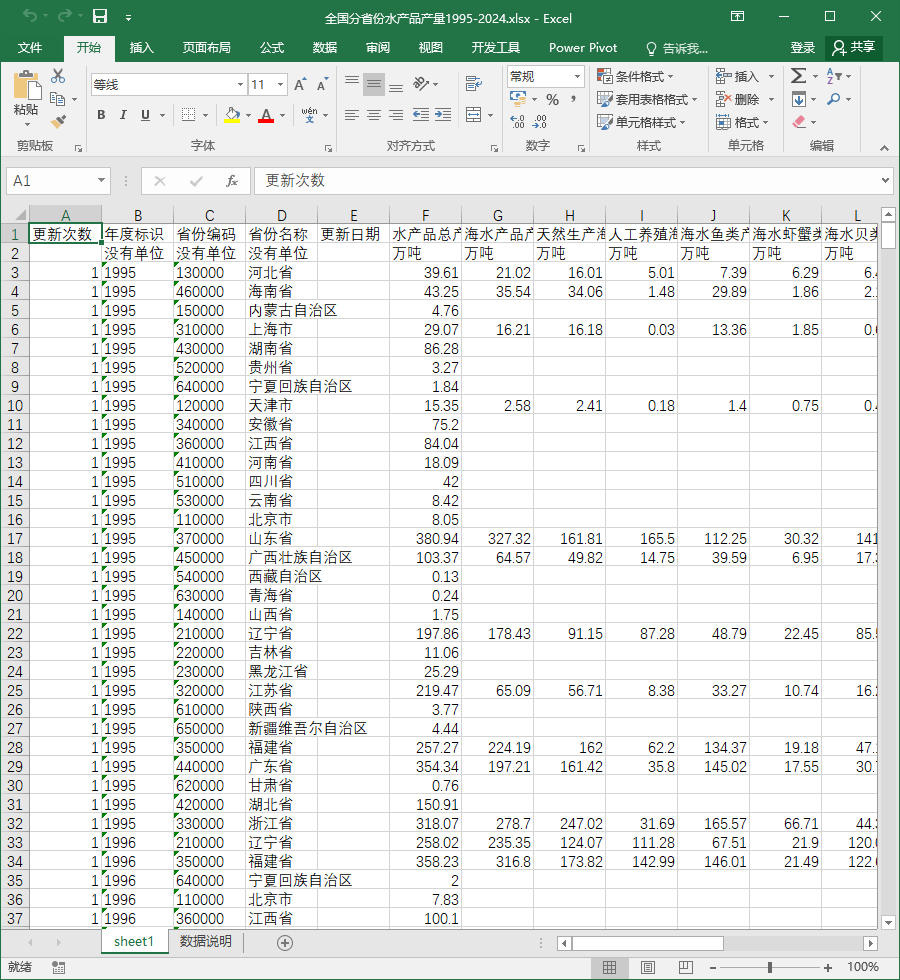Open the font size dropdown
This screenshot has width=900, height=980.
pyautogui.click(x=281, y=84)
